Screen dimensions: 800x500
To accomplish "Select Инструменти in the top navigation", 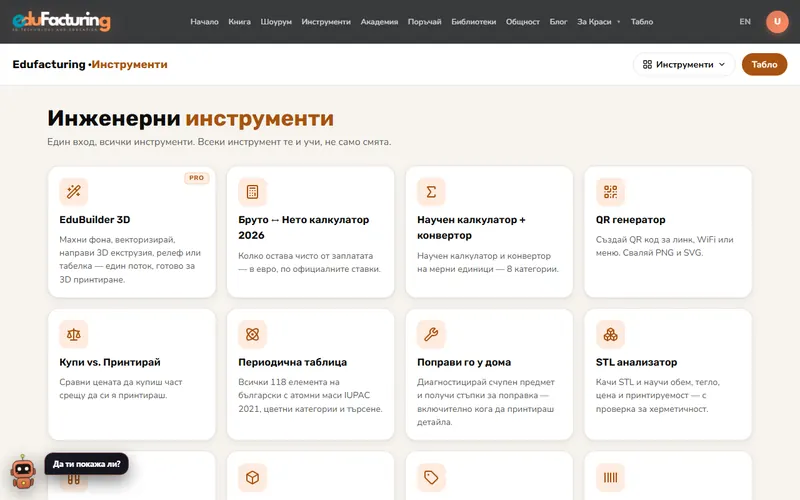I will tap(326, 21).
